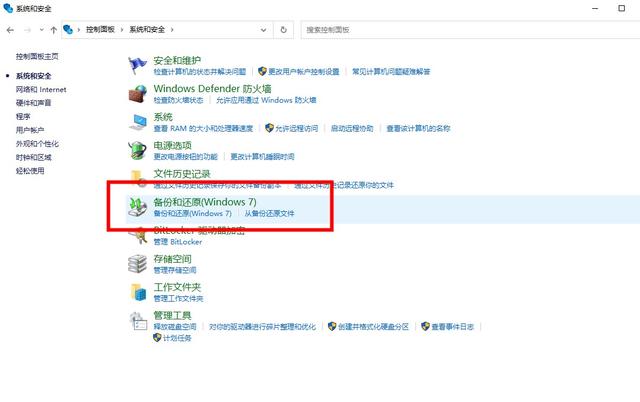The width and height of the screenshot is (640, 402).
Task: Click 管理工作文件夹 link
Action: point(178,298)
